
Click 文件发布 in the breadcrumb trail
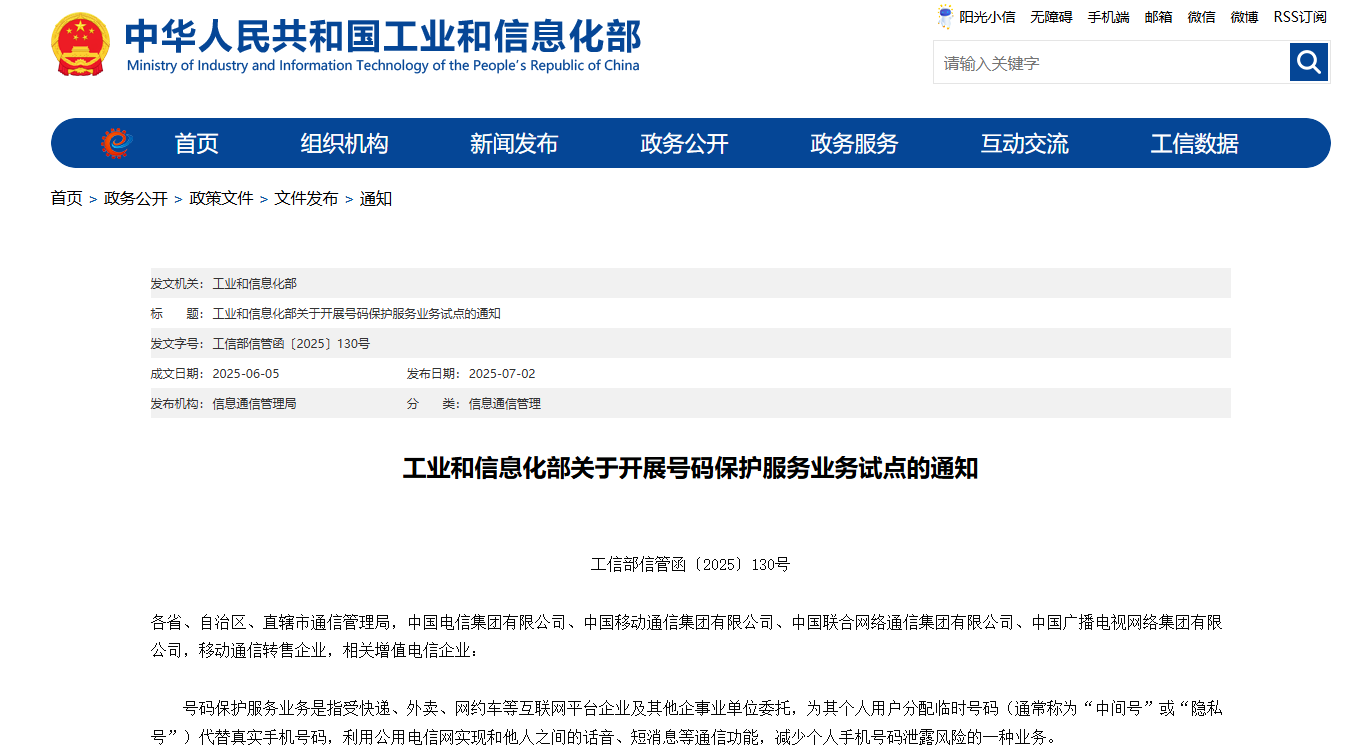307,198
